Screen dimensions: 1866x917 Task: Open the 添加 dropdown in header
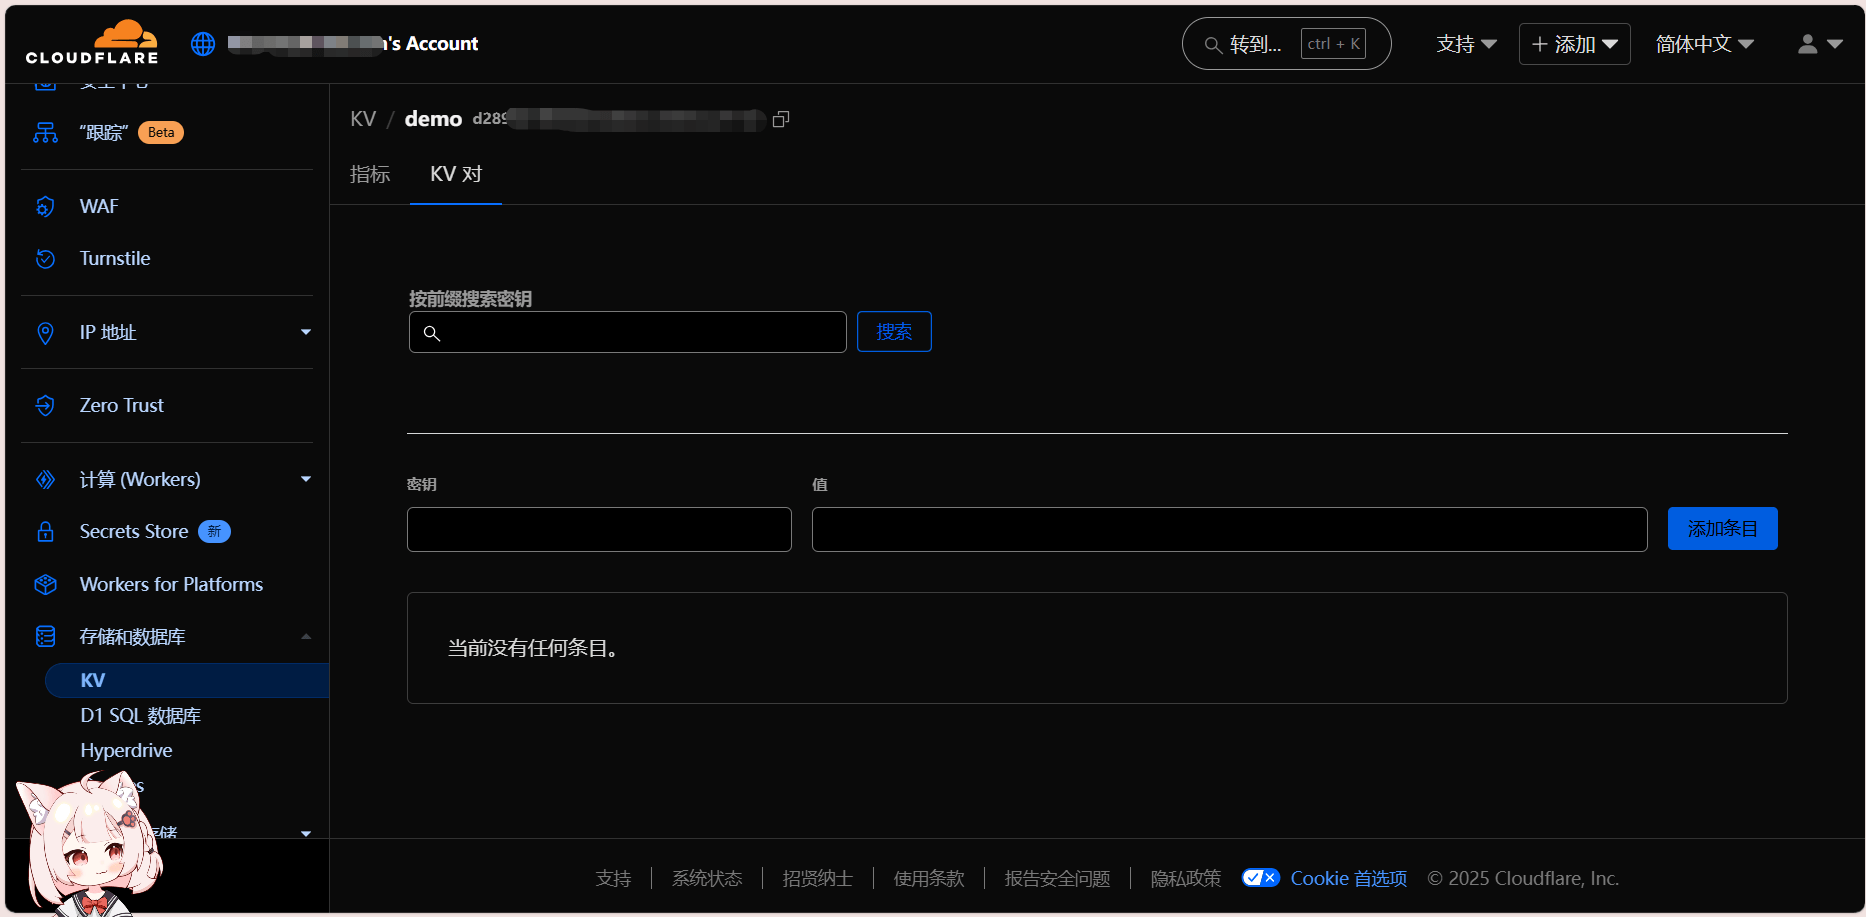coord(1574,44)
